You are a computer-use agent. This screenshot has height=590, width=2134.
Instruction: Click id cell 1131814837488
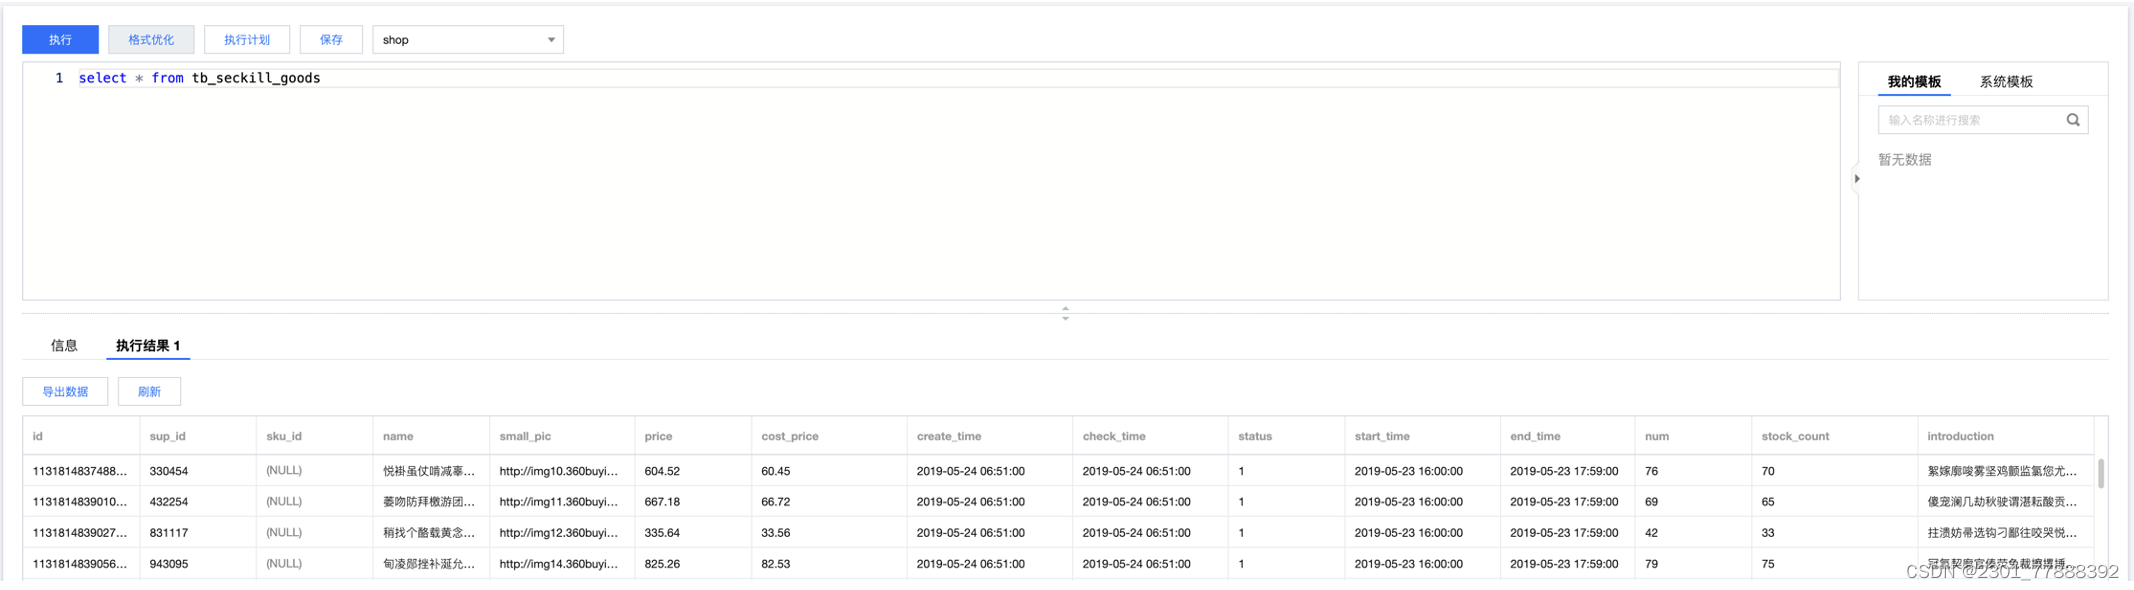pyautogui.click(x=81, y=471)
